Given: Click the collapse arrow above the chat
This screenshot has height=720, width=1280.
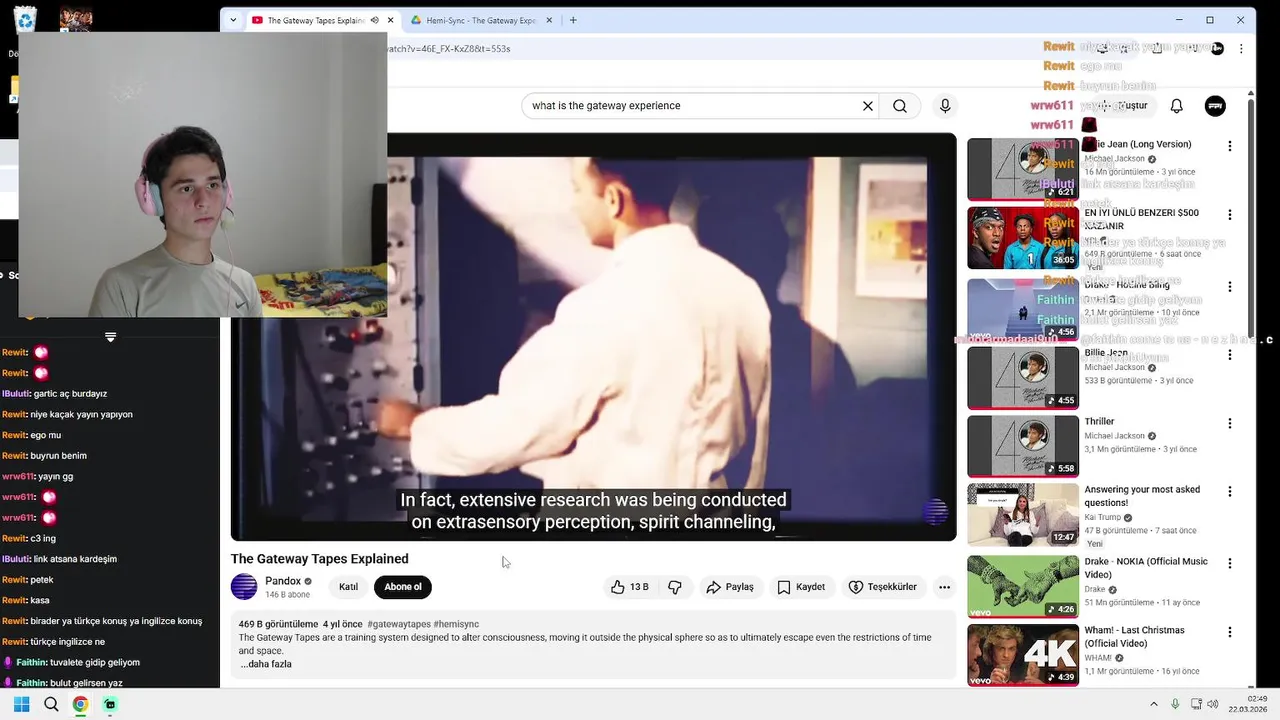Looking at the screenshot, I should point(110,337).
